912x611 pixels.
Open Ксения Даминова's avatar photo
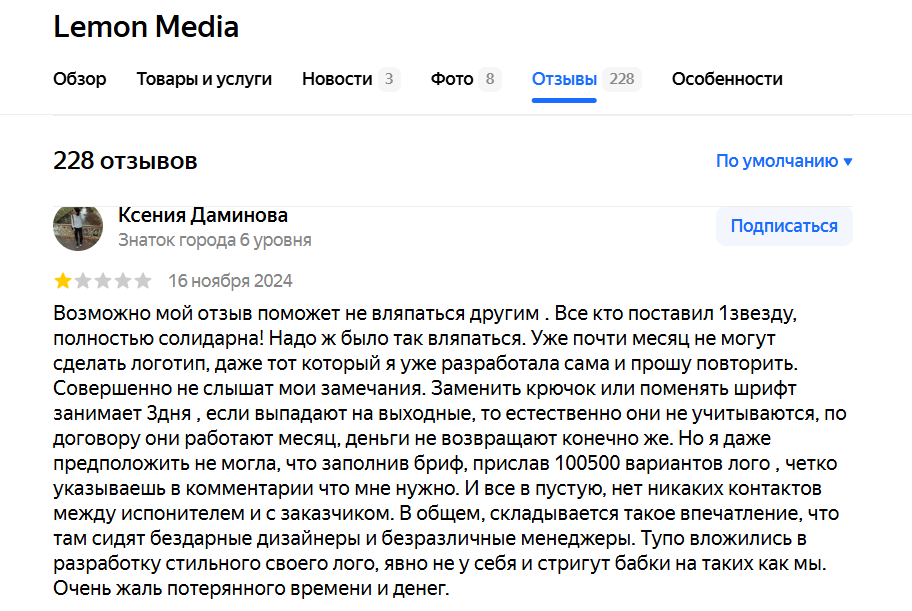78,229
